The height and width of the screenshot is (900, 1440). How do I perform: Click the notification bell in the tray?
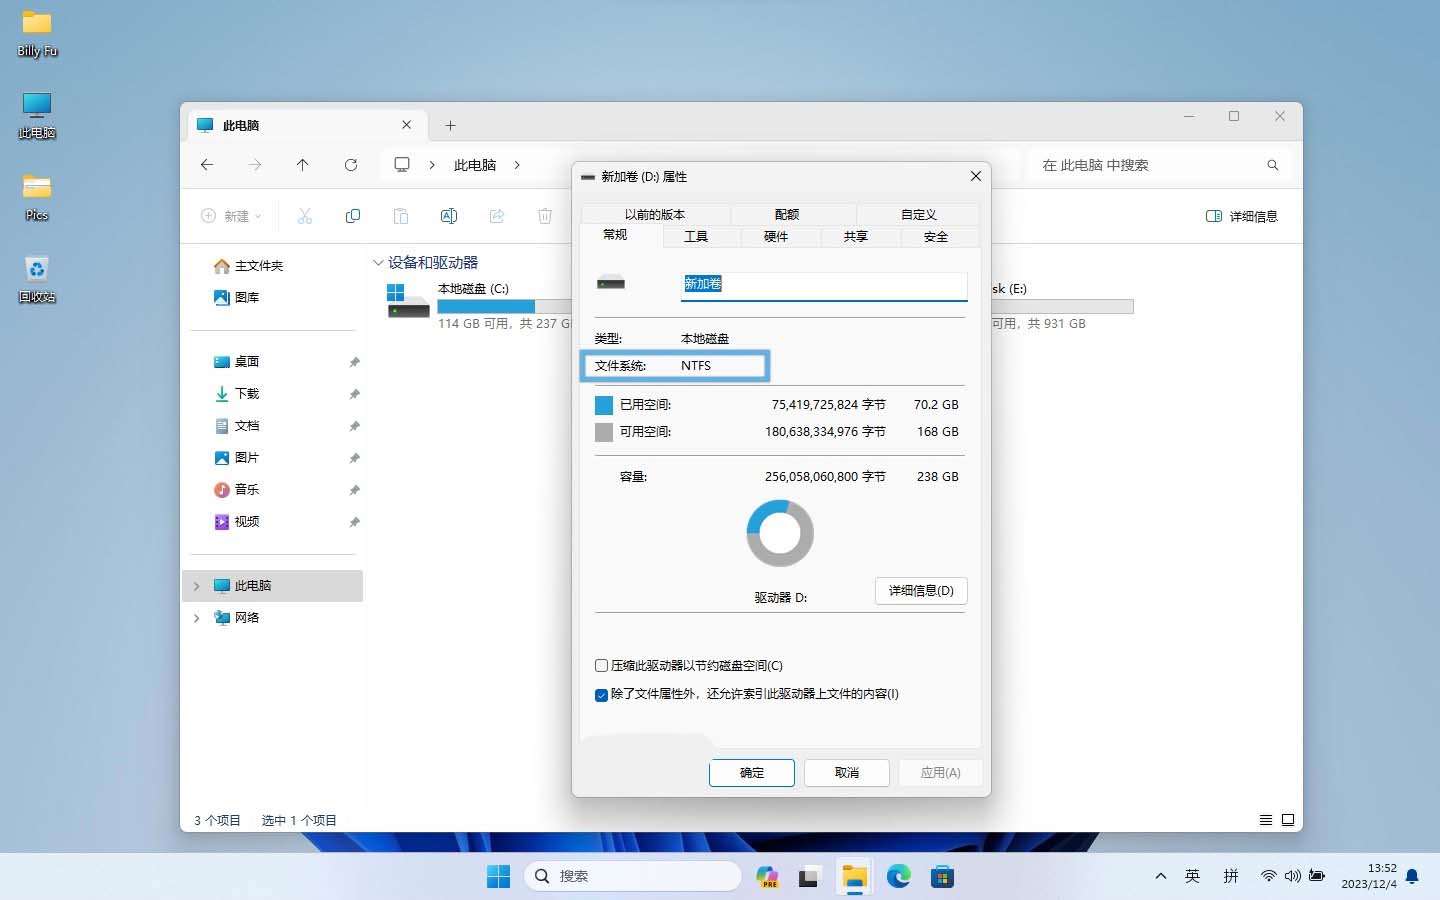click(x=1412, y=877)
